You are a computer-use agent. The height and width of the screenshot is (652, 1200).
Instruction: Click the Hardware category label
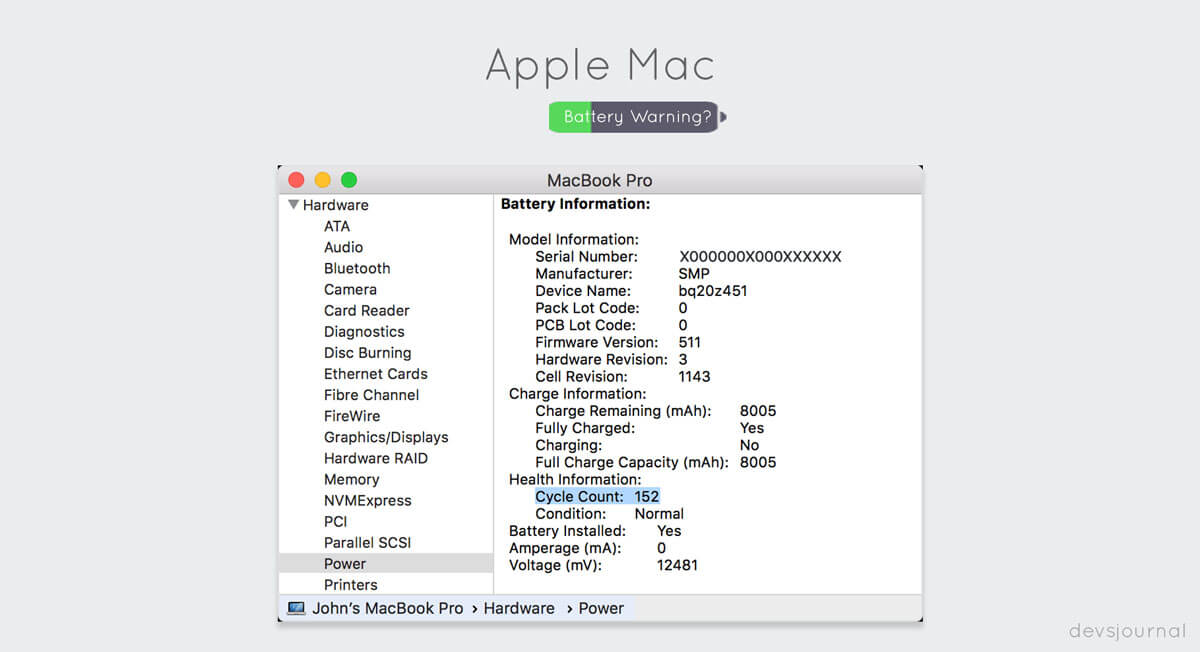click(x=335, y=205)
